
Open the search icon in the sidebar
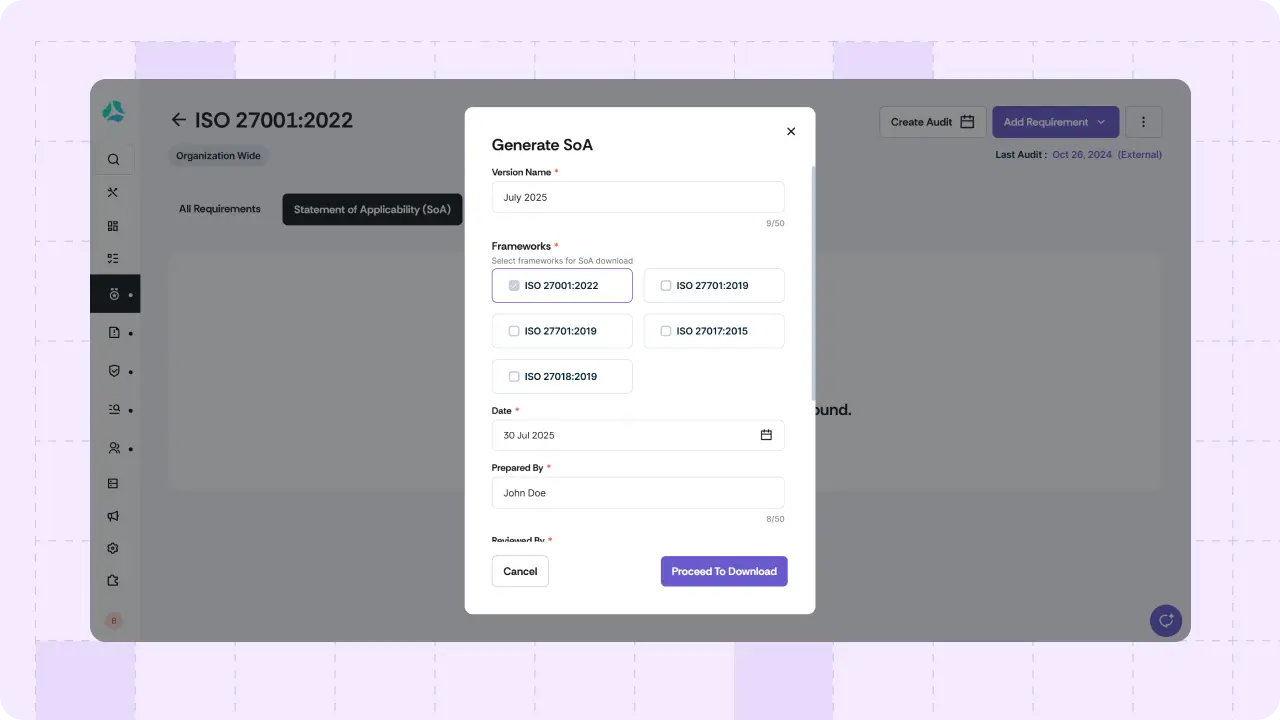tap(113, 159)
